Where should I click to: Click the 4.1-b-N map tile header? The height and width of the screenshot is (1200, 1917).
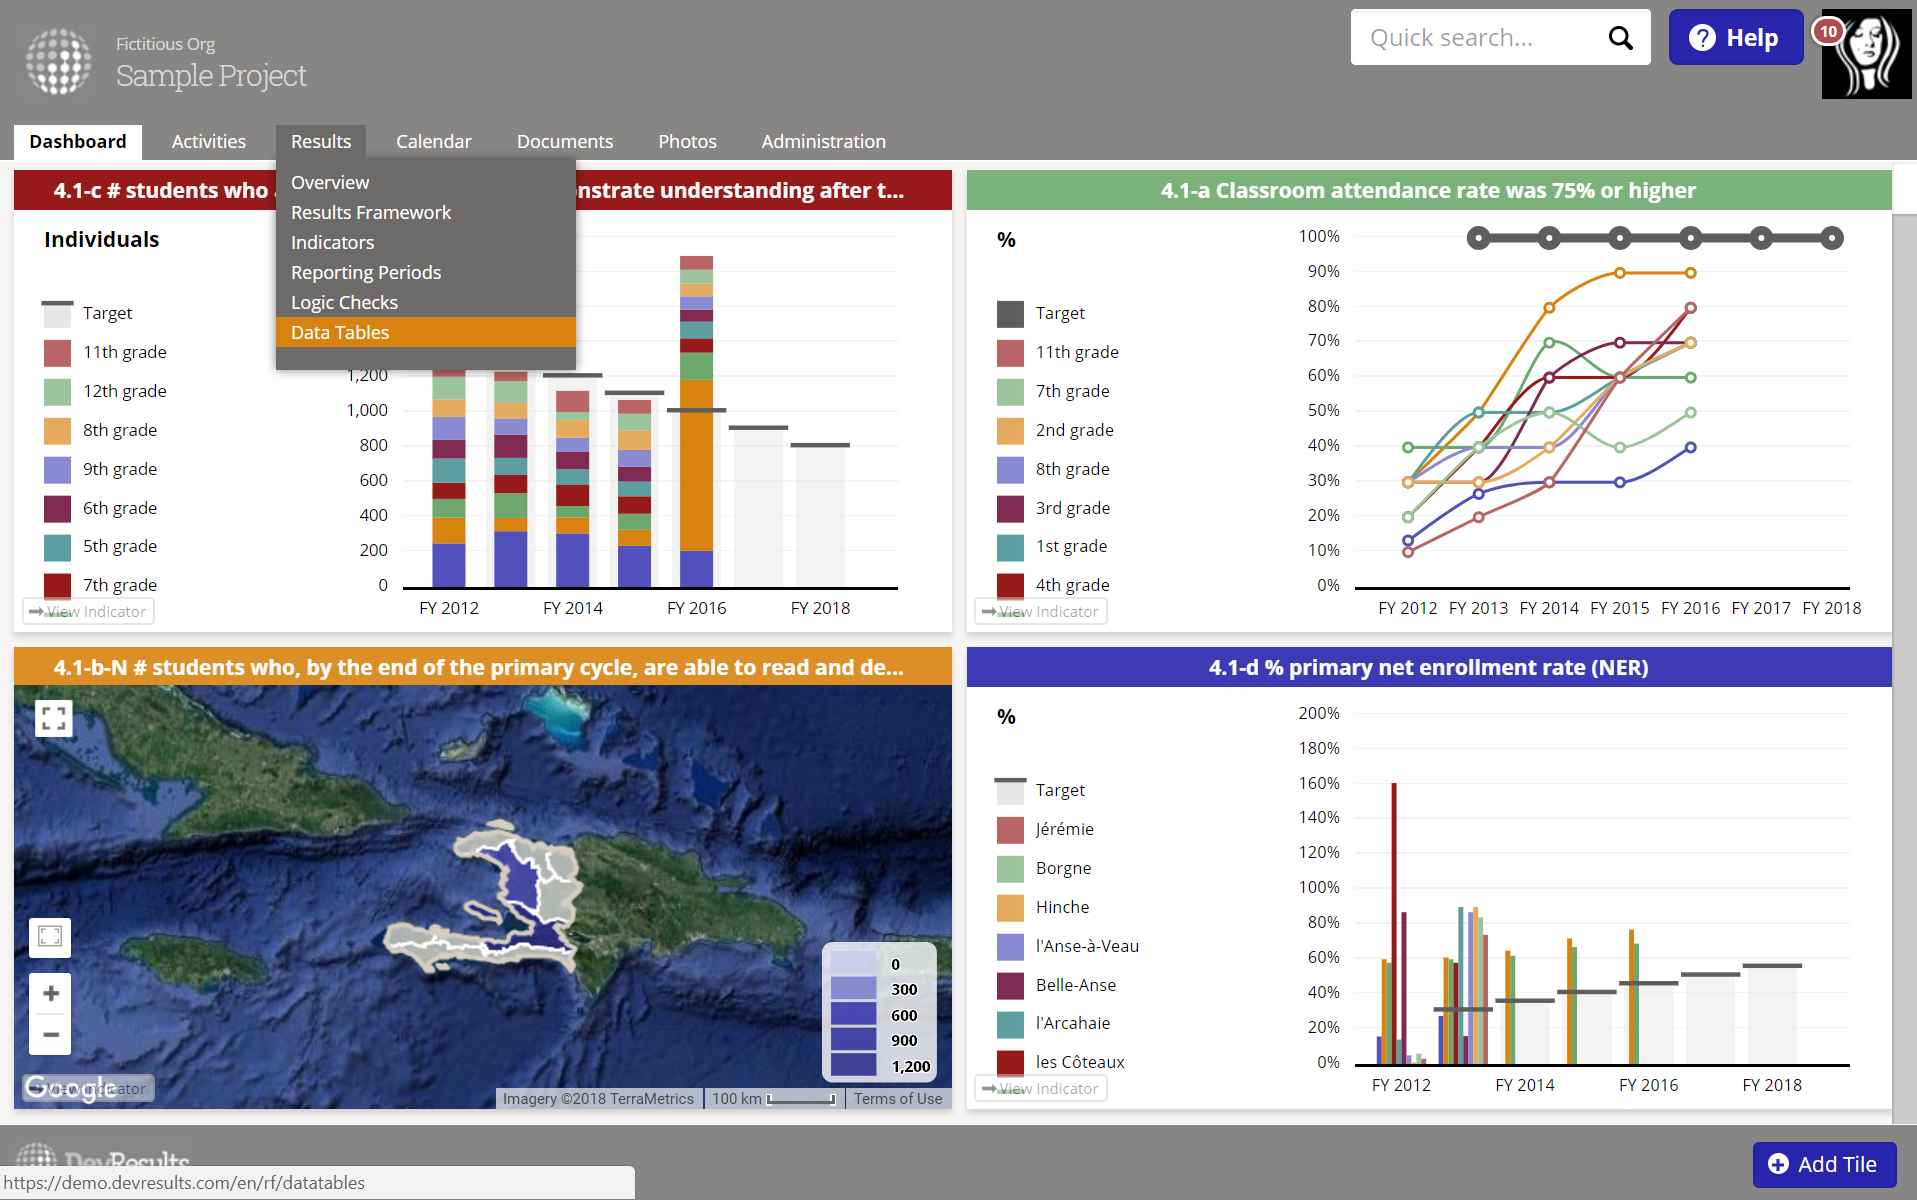coord(483,667)
